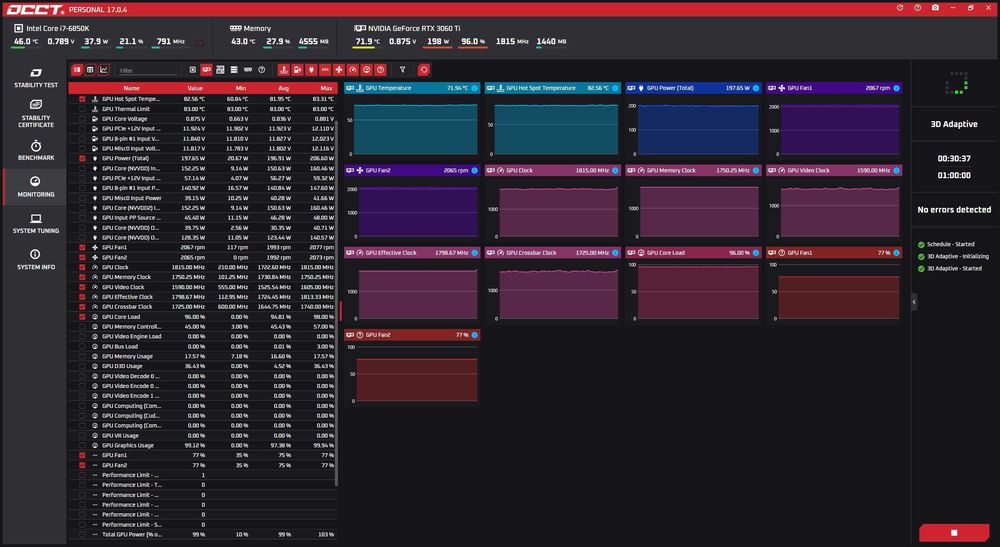Go to the System Tuning page

tap(36, 223)
